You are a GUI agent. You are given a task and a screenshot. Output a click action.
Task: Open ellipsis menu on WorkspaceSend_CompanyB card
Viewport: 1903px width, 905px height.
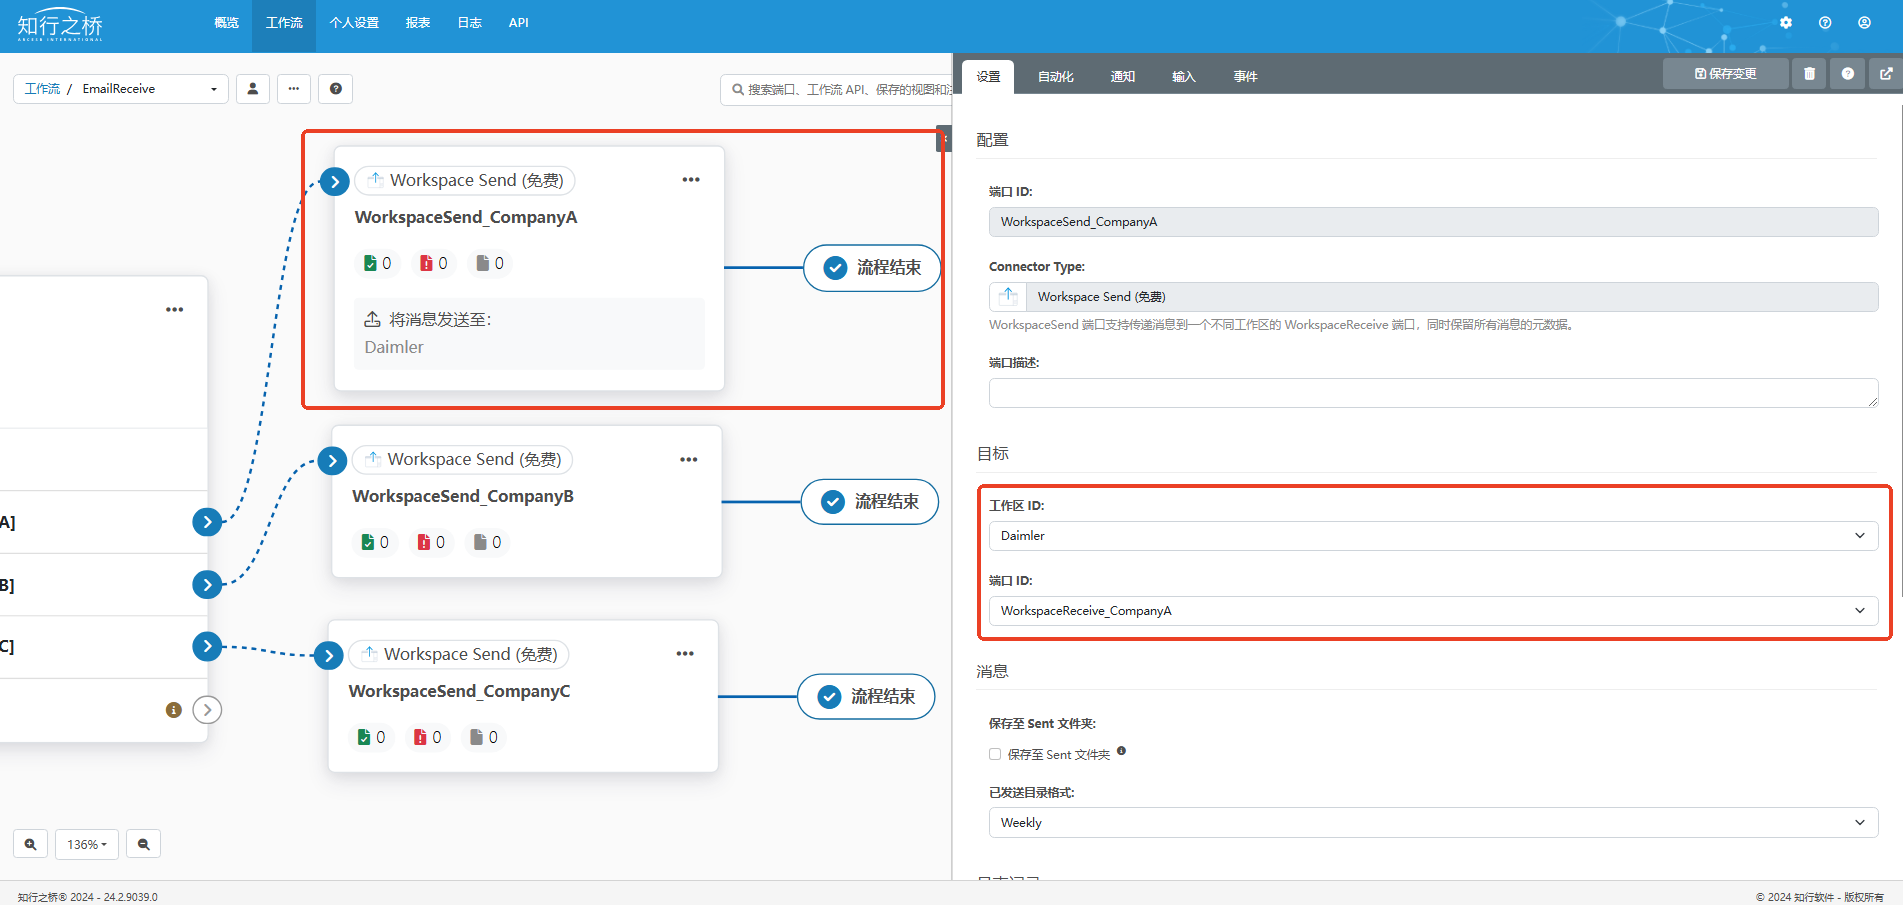[688, 460]
